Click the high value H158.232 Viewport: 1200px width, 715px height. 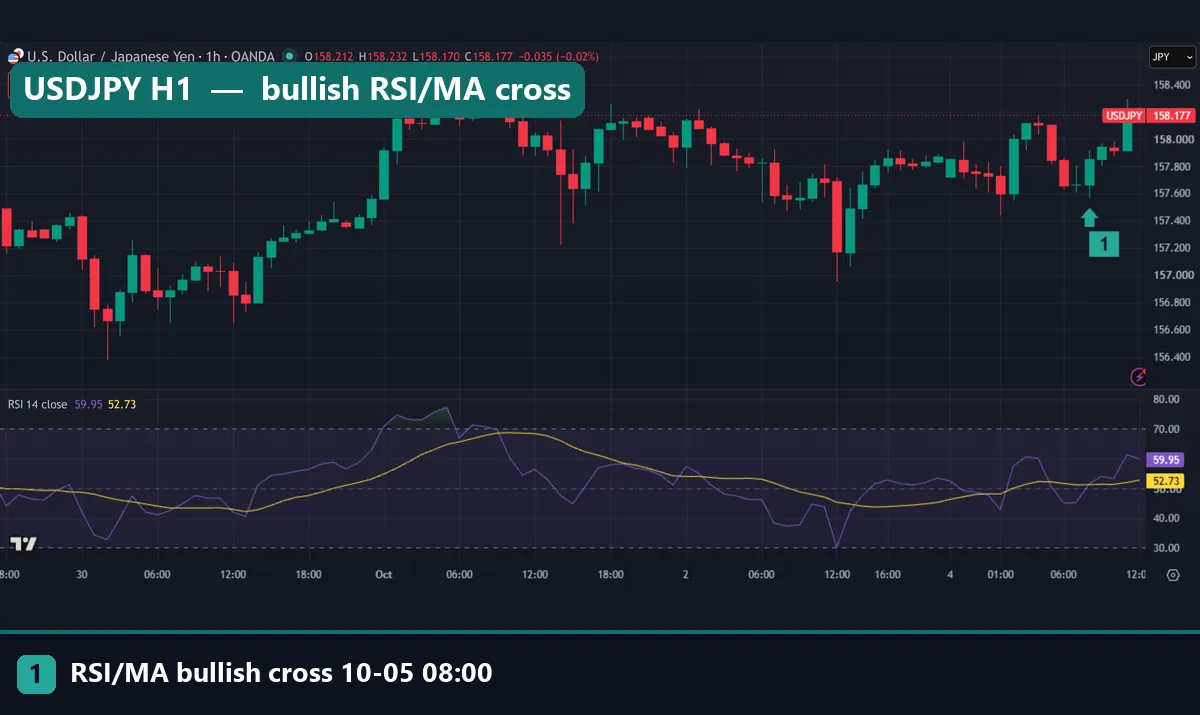383,56
